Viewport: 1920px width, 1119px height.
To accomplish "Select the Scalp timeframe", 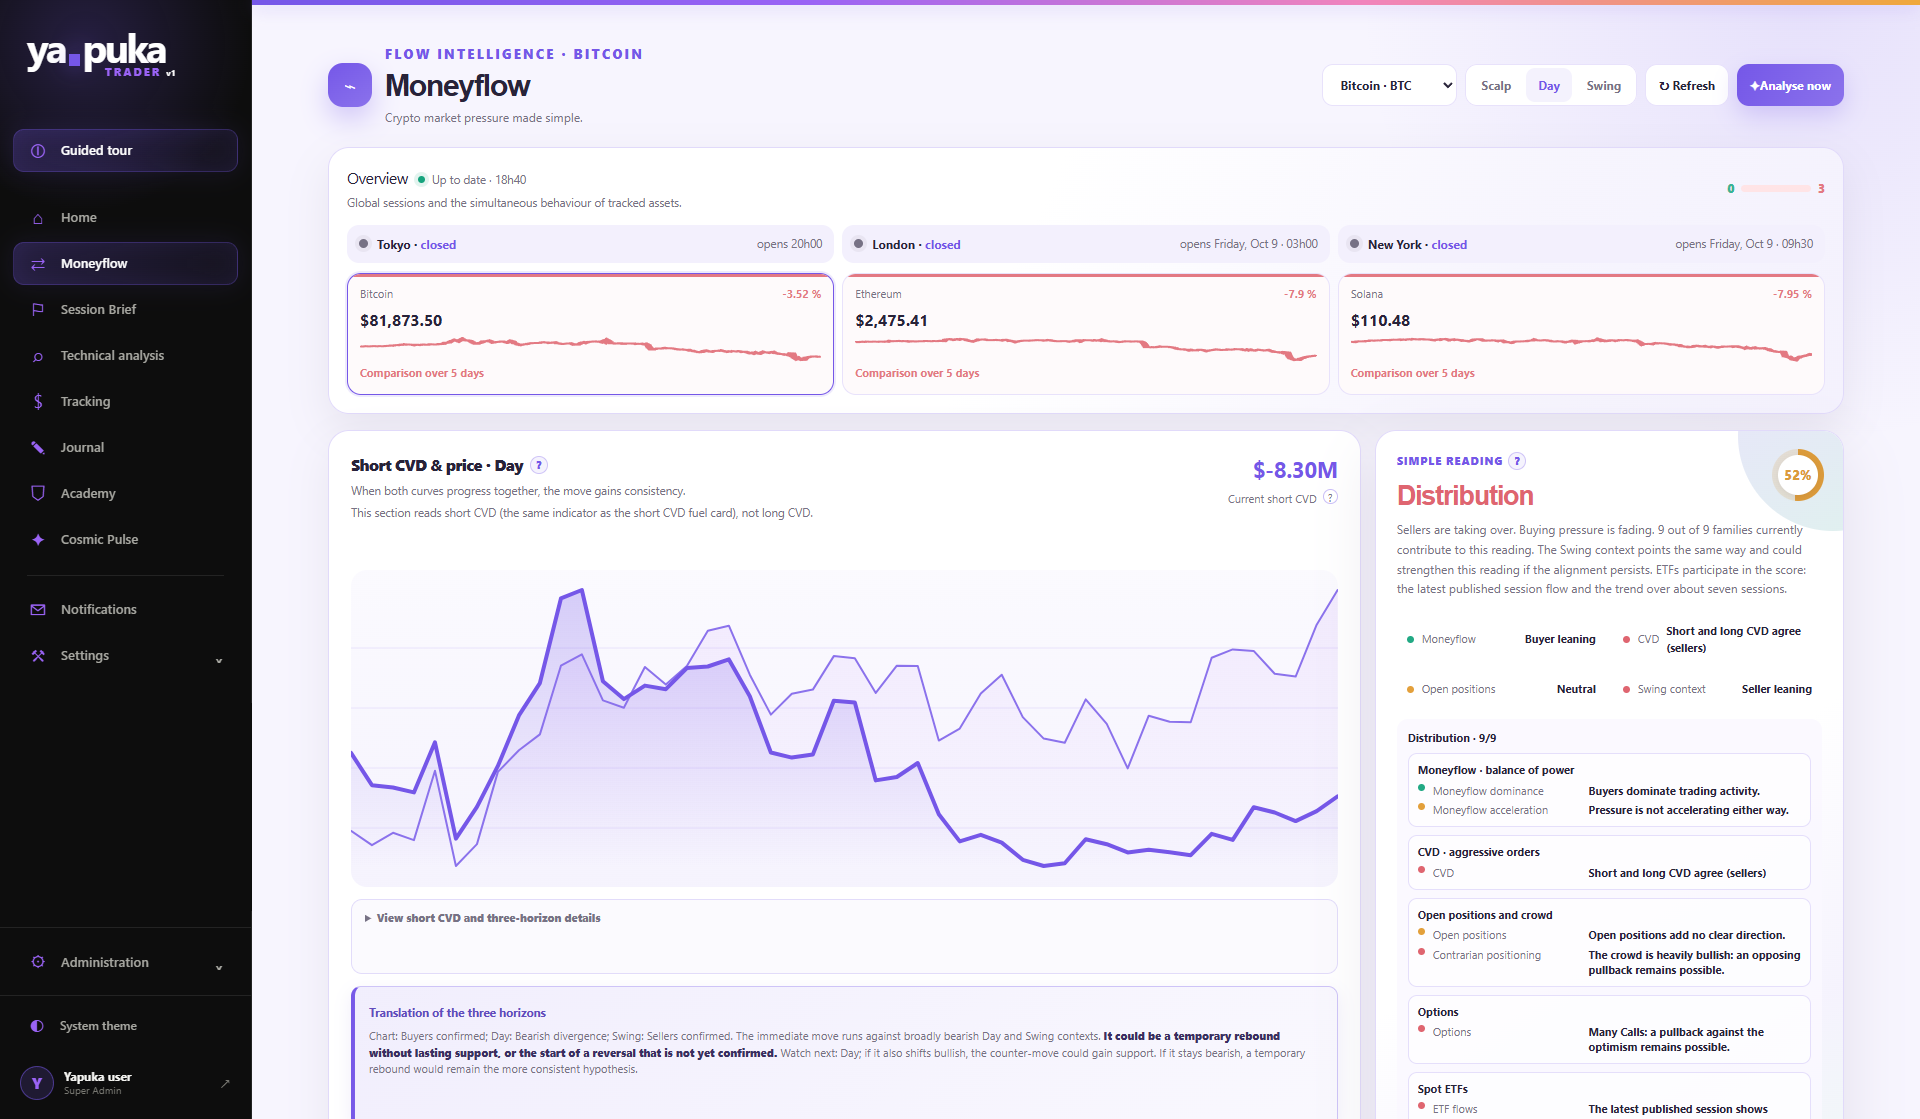I will (1496, 86).
